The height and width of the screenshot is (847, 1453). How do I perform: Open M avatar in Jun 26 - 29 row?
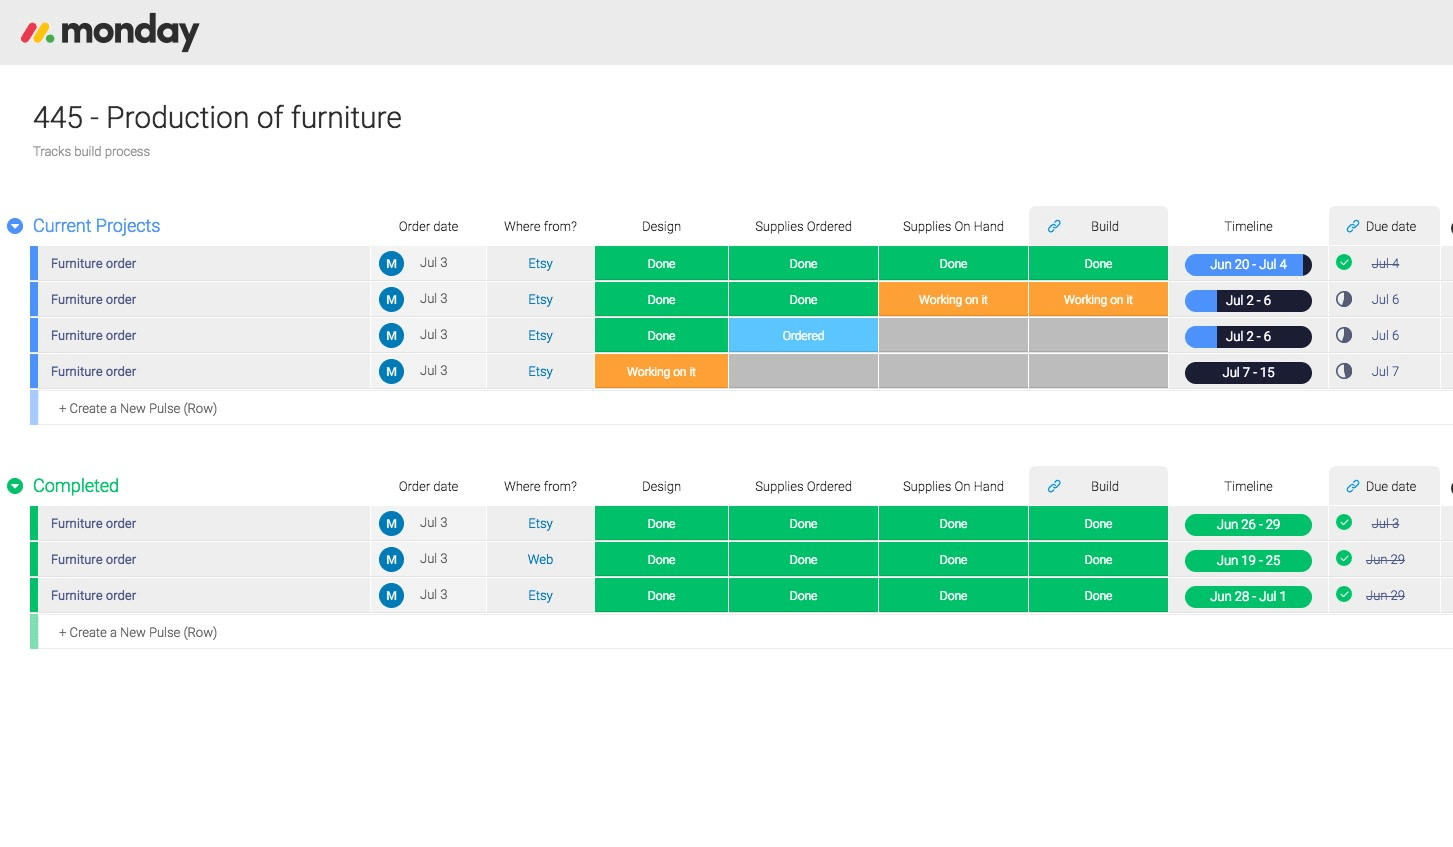click(391, 524)
